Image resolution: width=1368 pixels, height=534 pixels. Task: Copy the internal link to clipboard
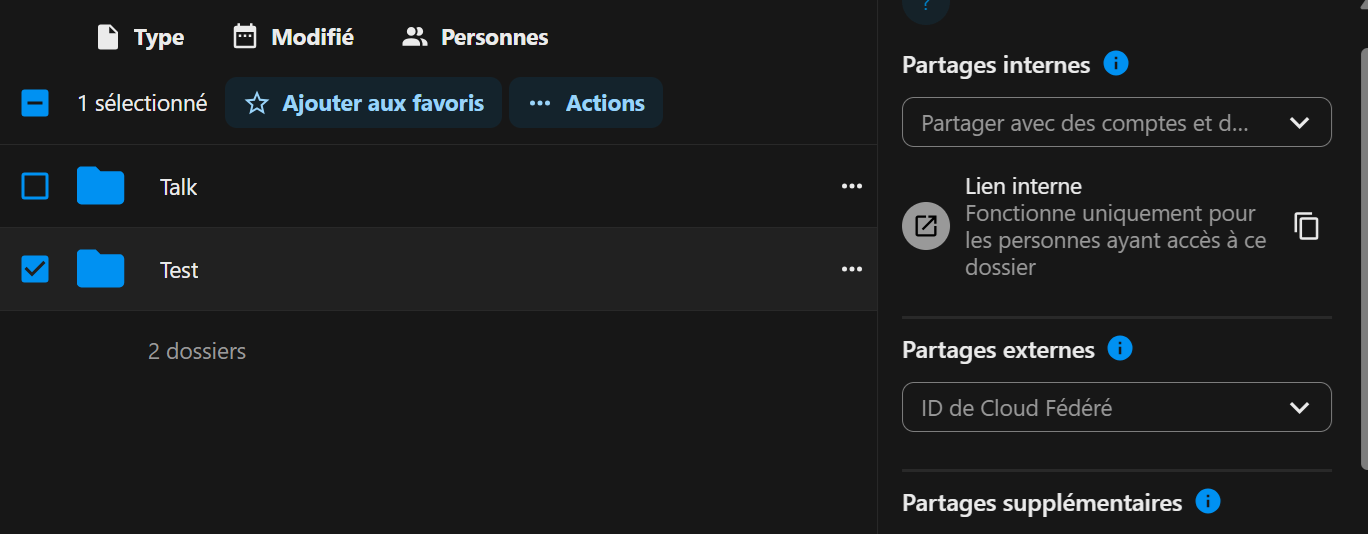click(x=1306, y=226)
